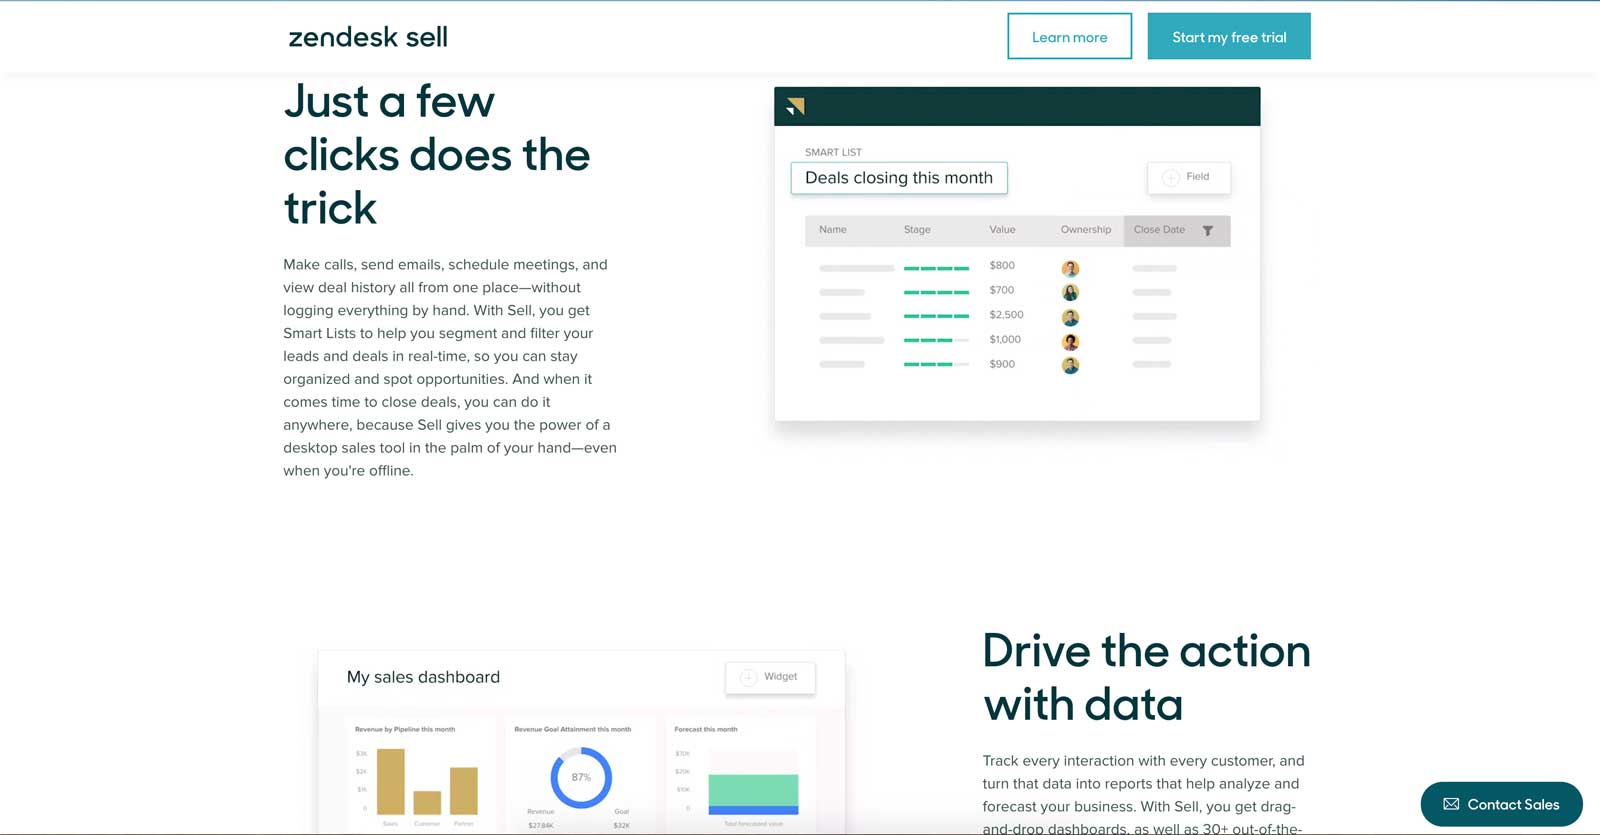The width and height of the screenshot is (1600, 835).
Task: Click the SMART LIST label
Action: (x=833, y=152)
